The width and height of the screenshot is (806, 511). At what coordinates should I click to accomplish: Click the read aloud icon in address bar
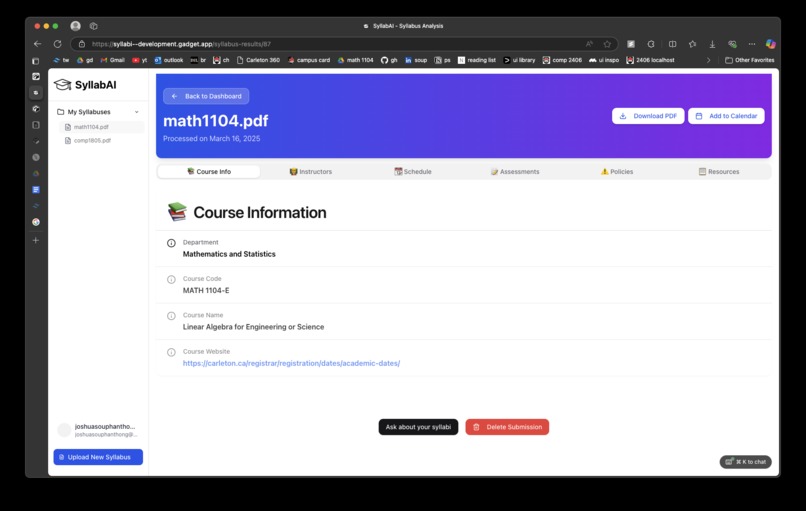[589, 44]
